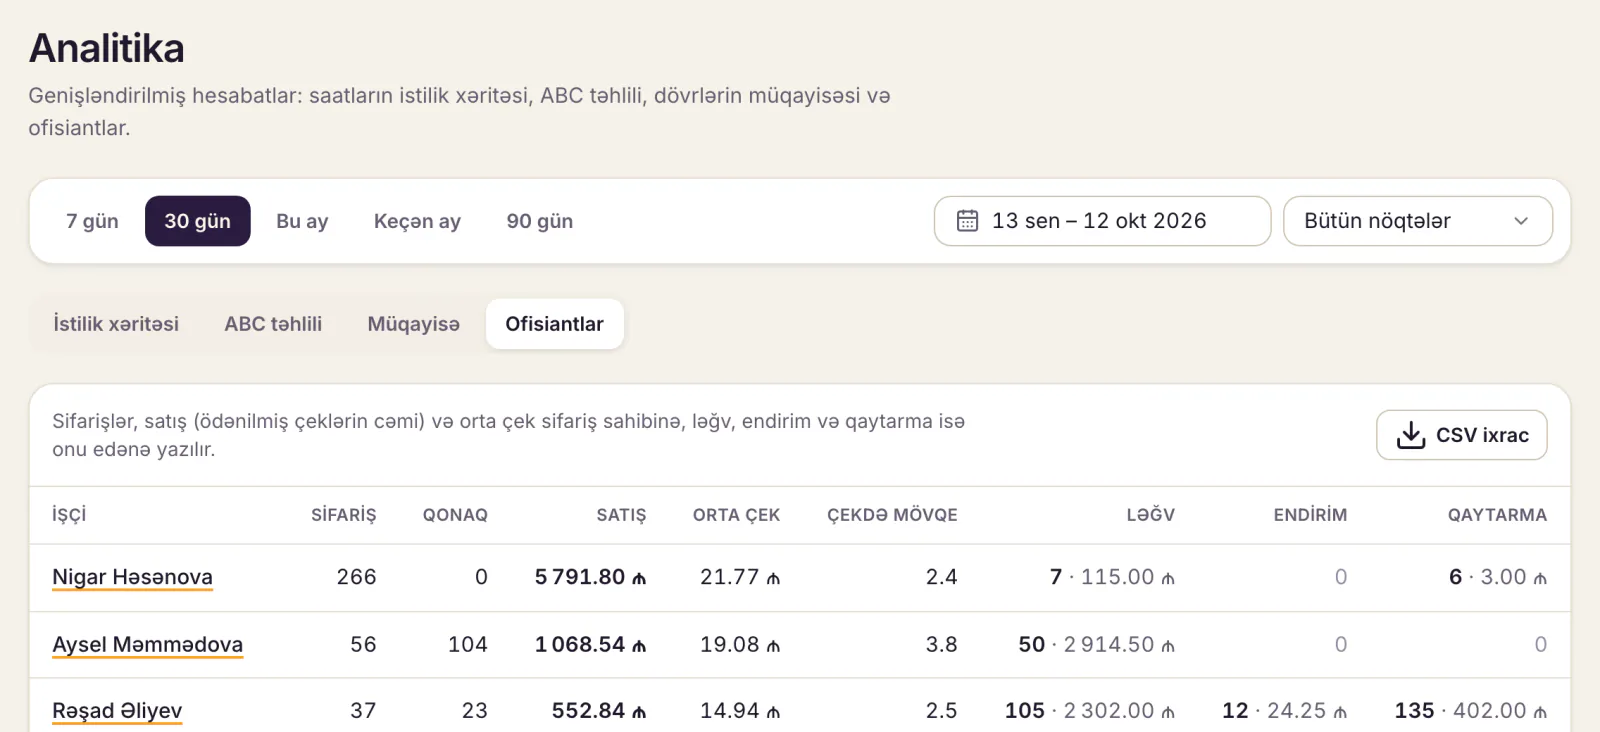Export data with CSV ixrac button
Viewport: 1600px width, 732px height.
point(1462,435)
